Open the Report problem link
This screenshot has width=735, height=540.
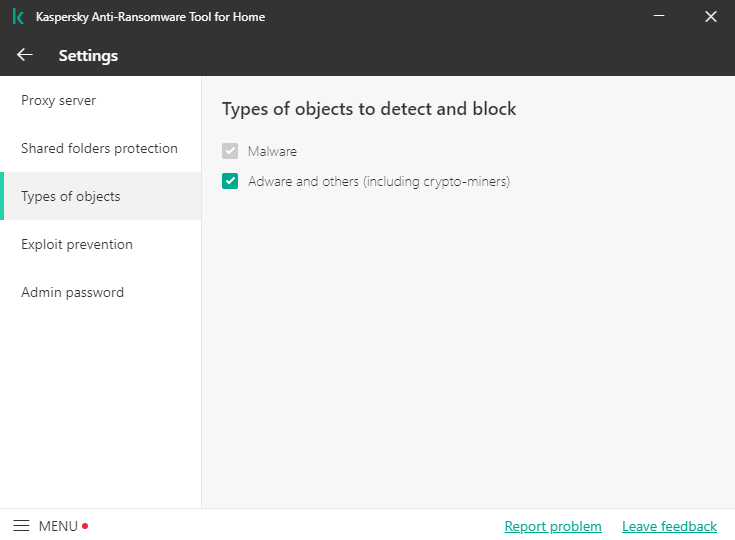click(x=553, y=526)
